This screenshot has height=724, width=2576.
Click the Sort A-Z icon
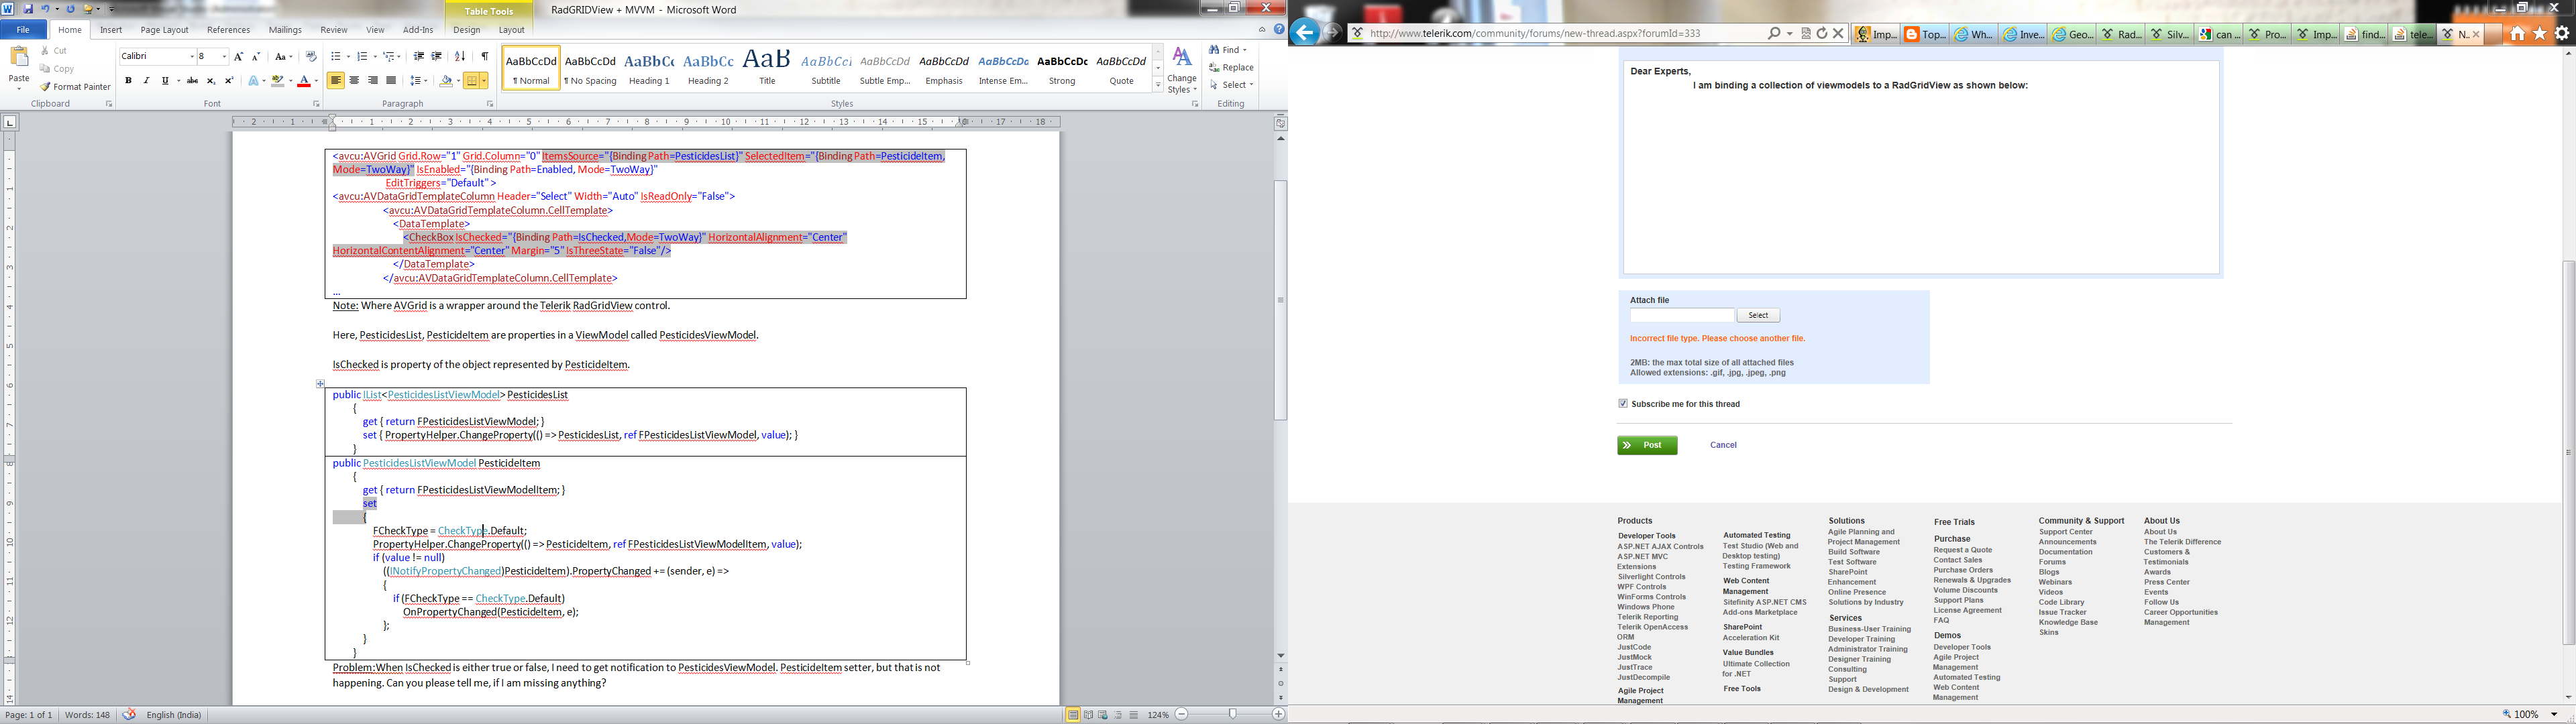tap(460, 56)
